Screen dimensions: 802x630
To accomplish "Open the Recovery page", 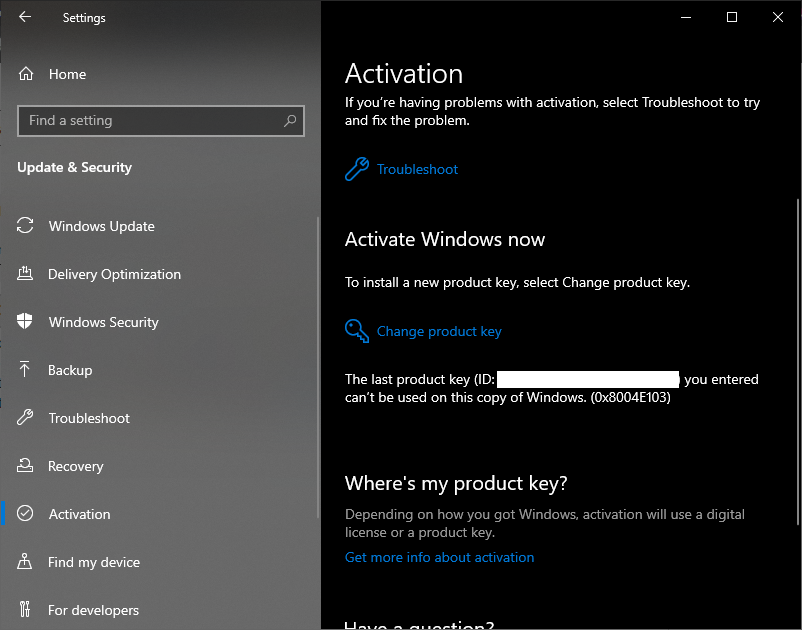I will [76, 466].
